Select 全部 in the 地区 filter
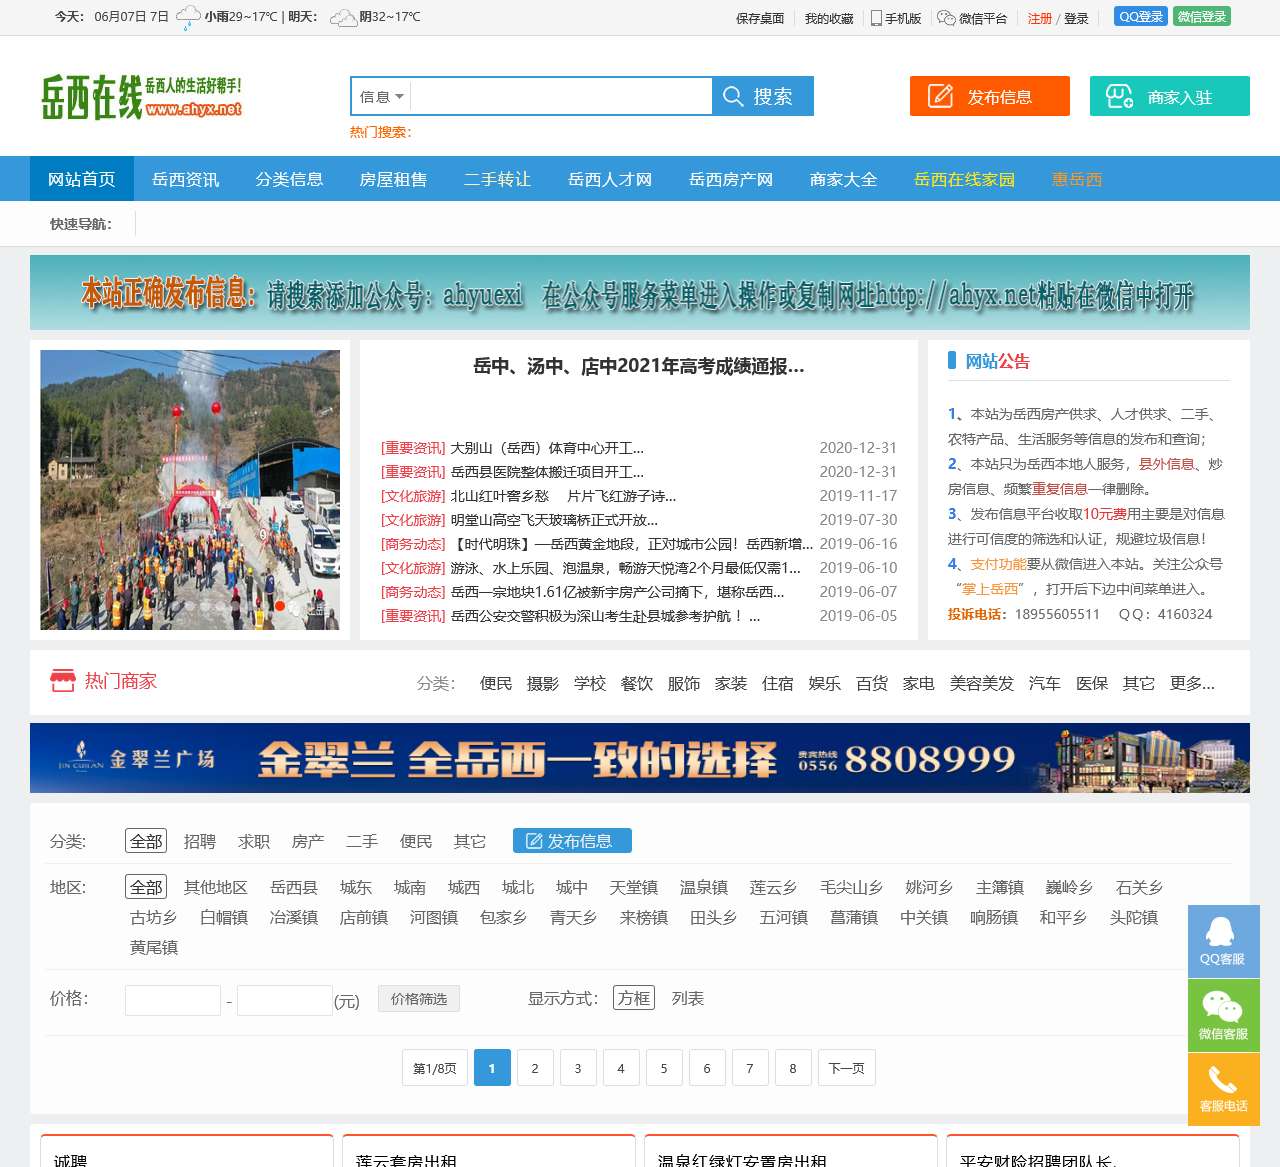The height and width of the screenshot is (1167, 1280). tap(145, 887)
